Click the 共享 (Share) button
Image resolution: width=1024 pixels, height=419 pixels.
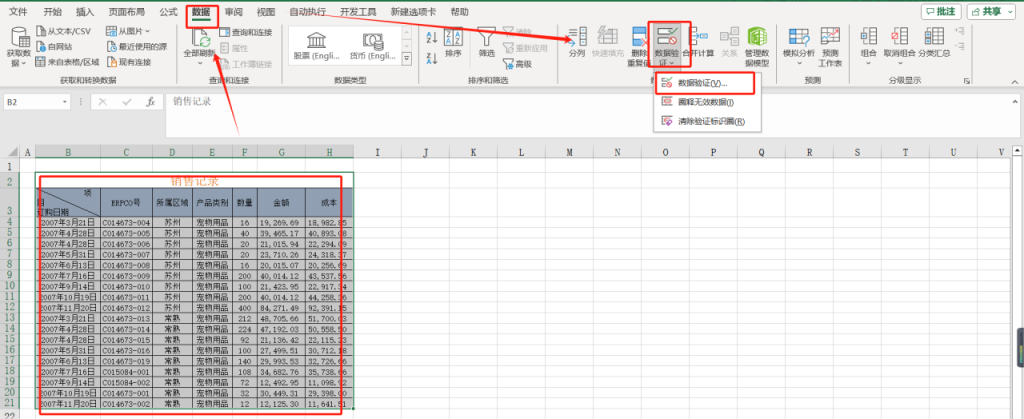990,11
